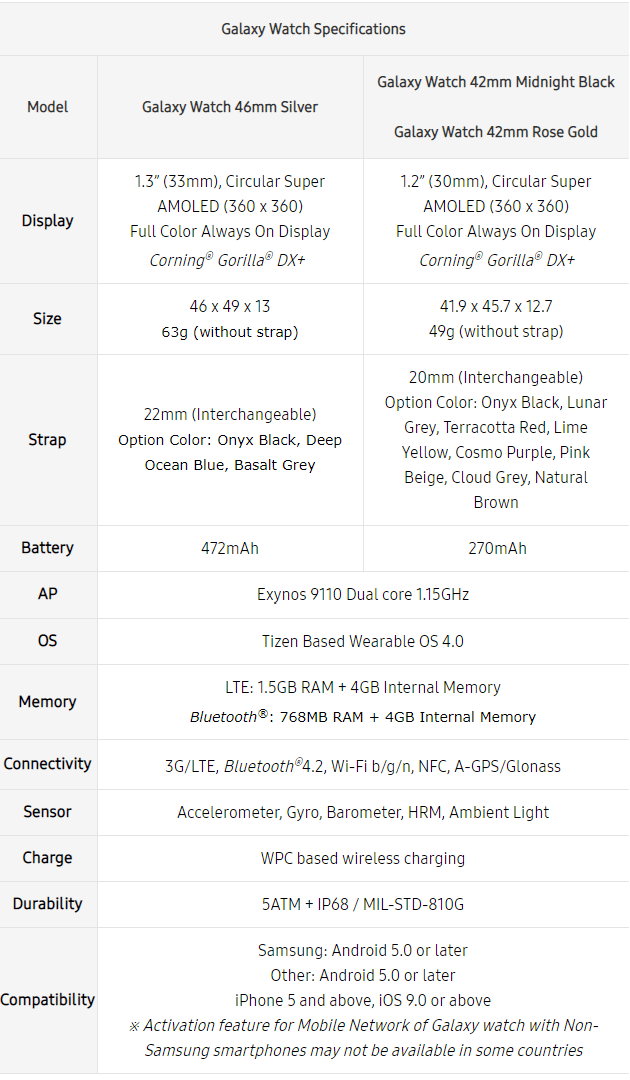Click the WPC based wireless charging text

click(x=363, y=858)
